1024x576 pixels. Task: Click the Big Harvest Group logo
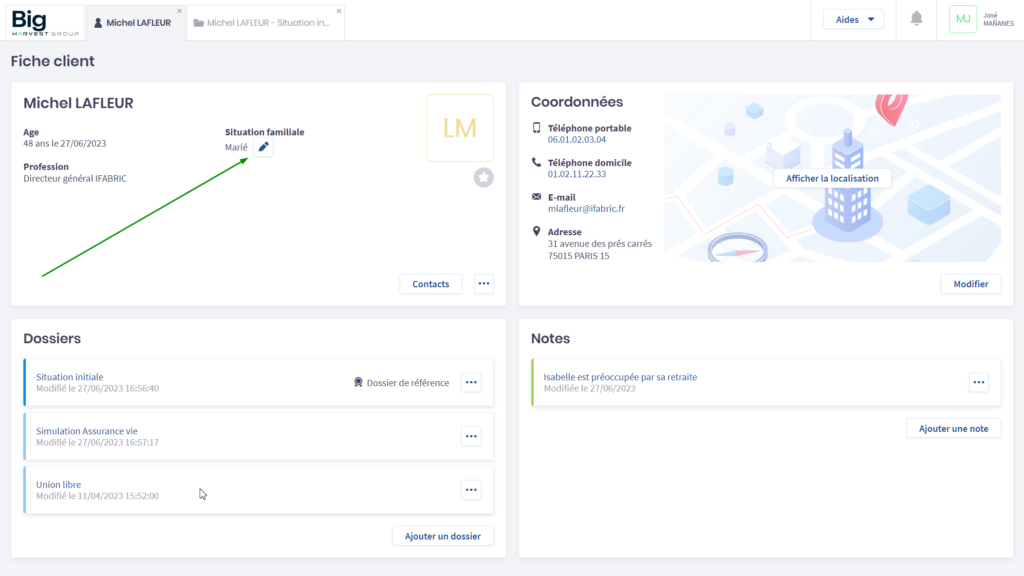click(43, 21)
